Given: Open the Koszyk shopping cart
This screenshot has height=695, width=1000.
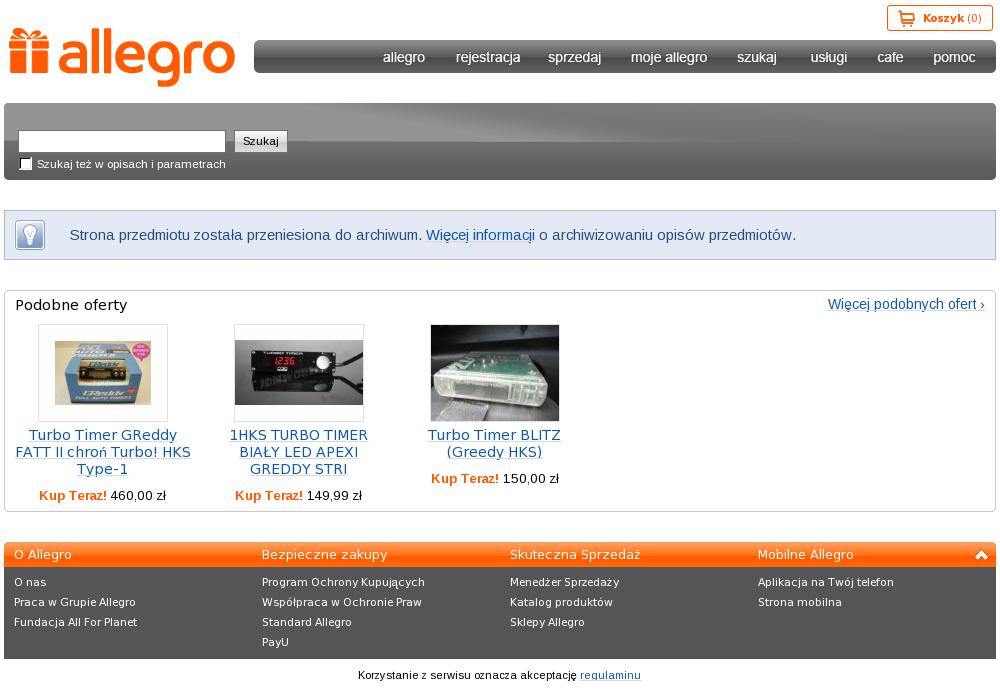Looking at the screenshot, I should tap(939, 18).
